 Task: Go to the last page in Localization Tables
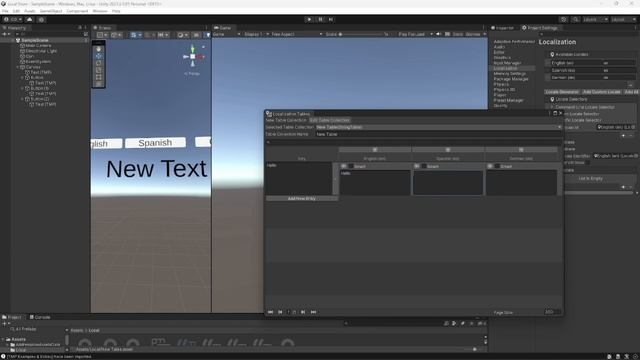[313, 312]
